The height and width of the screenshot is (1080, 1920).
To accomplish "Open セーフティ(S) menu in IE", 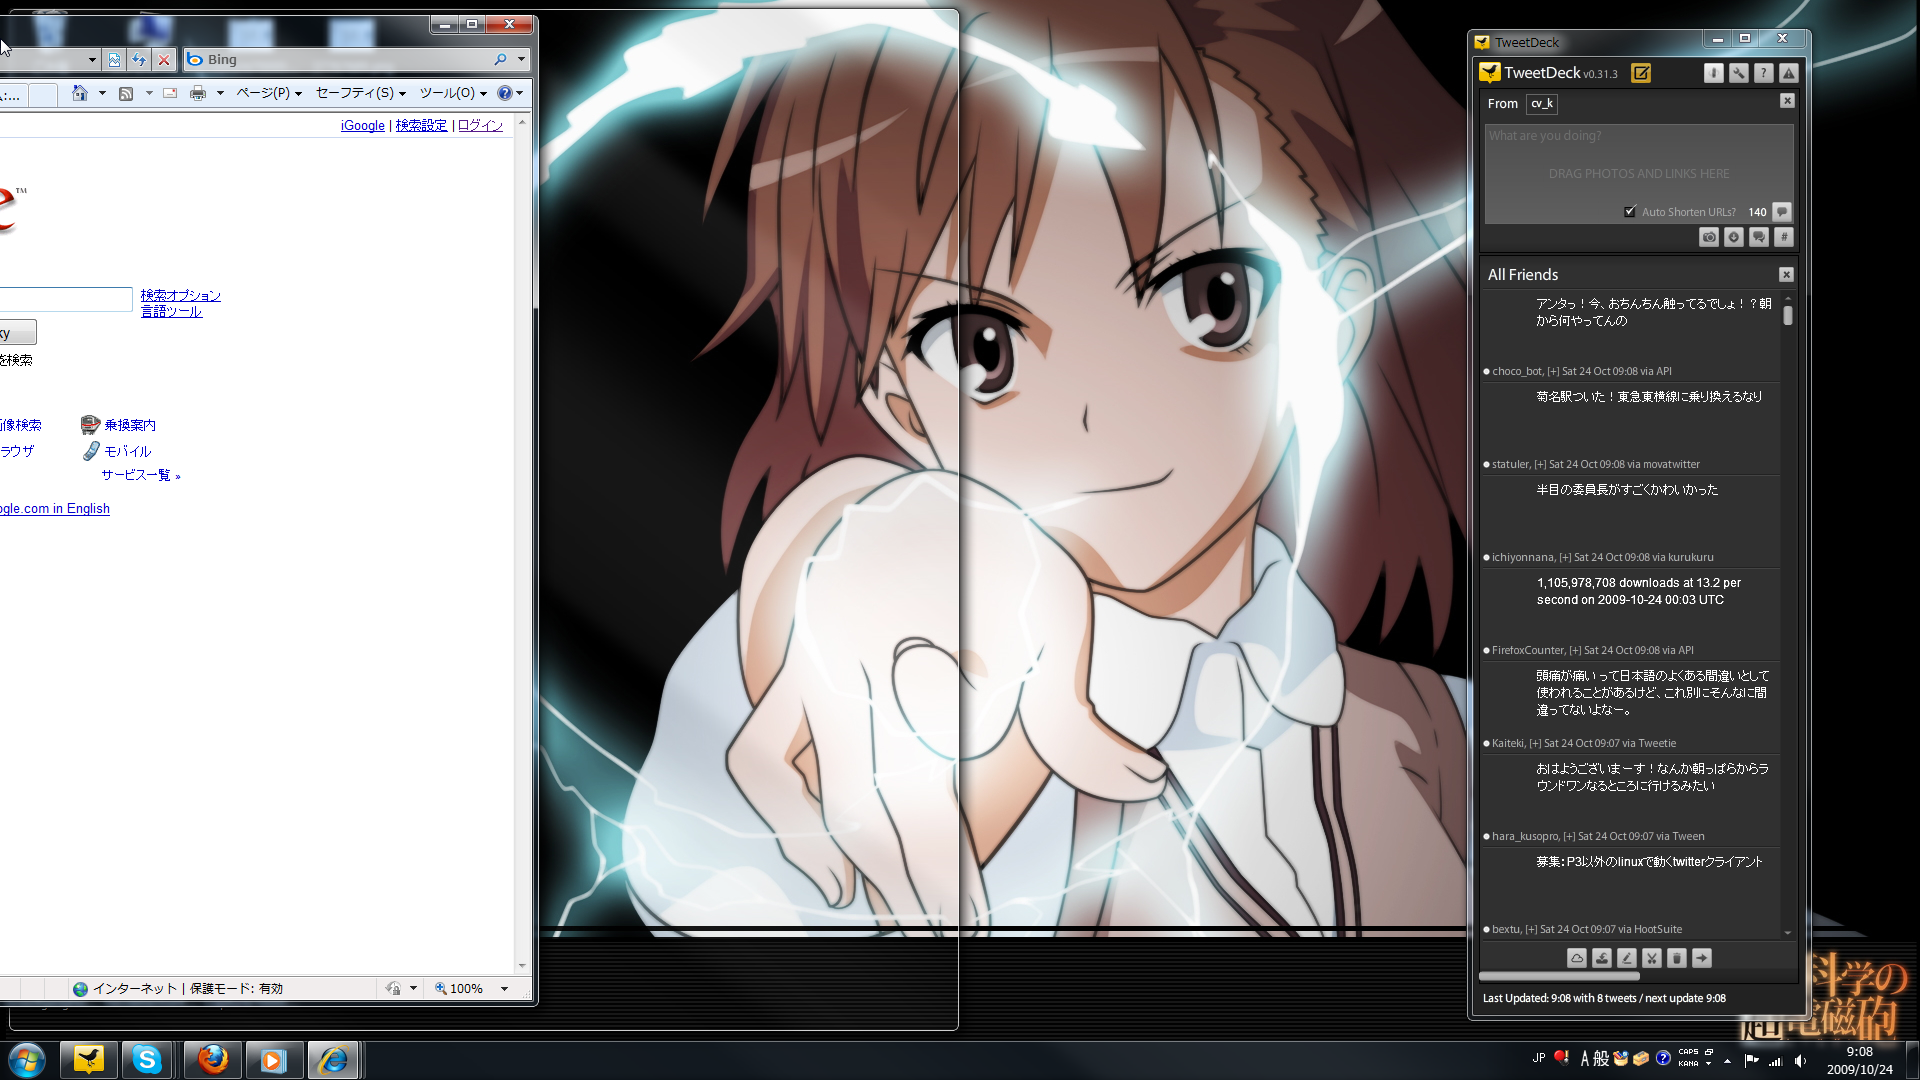I will pyautogui.click(x=361, y=93).
